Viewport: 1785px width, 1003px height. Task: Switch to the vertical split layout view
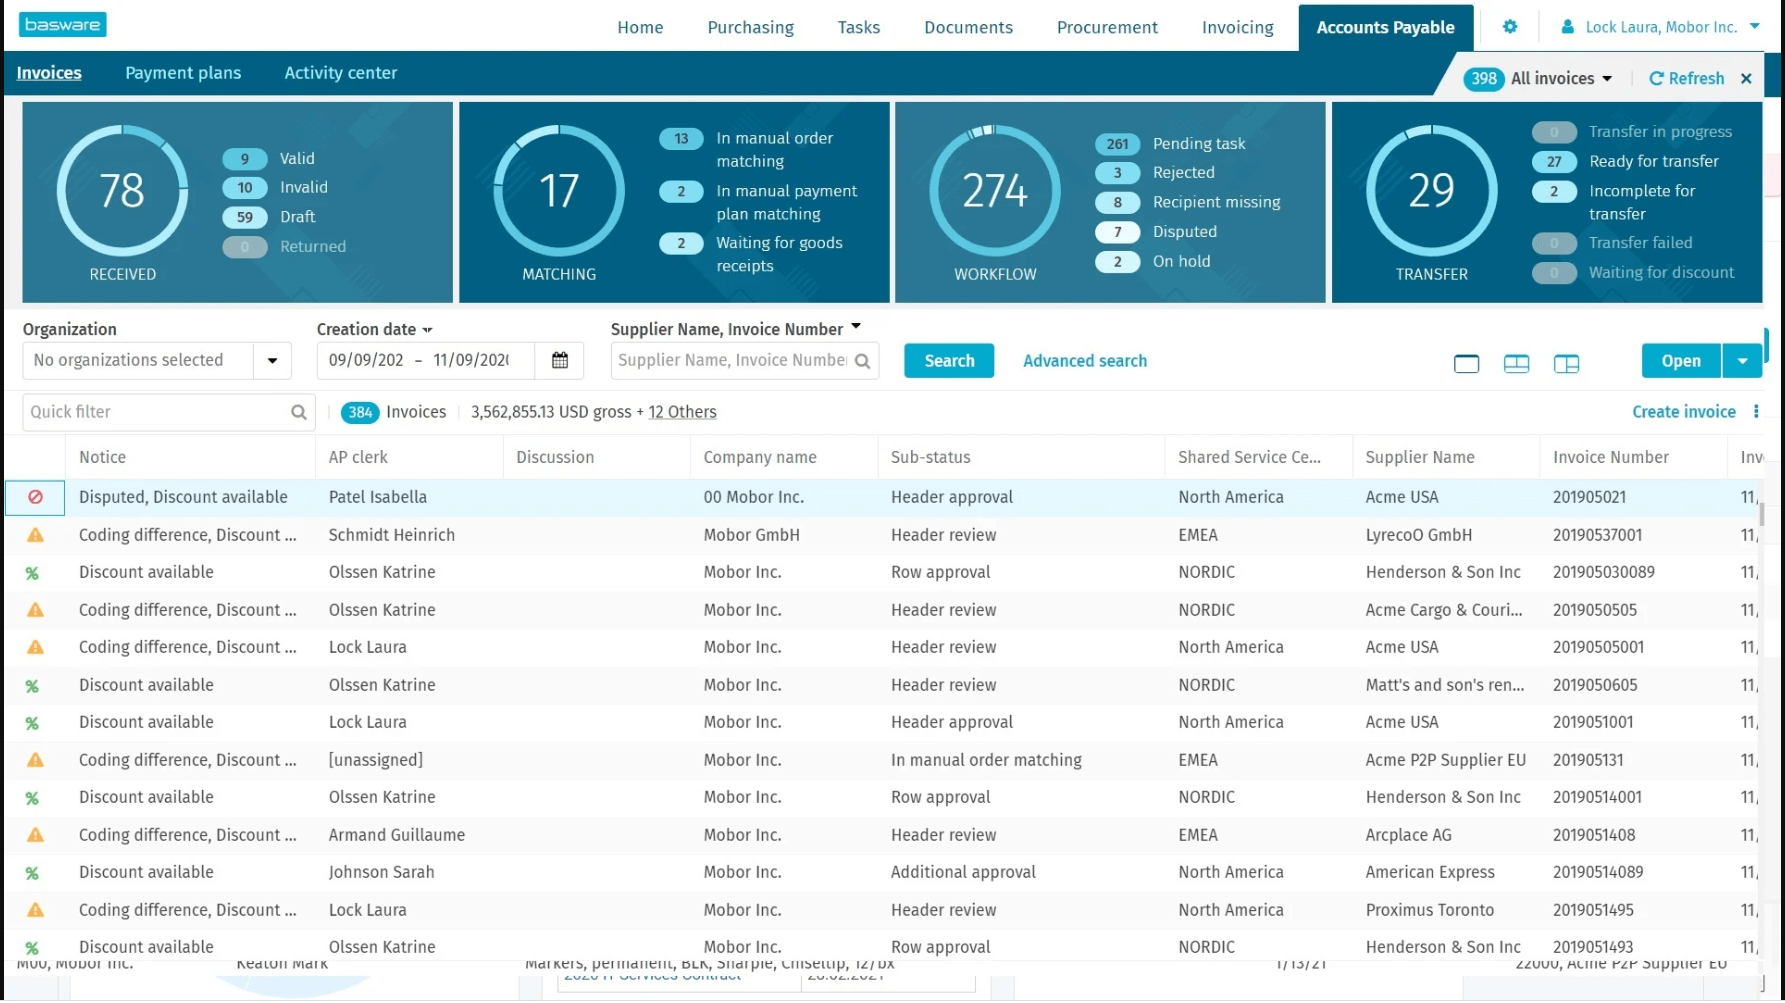1566,363
